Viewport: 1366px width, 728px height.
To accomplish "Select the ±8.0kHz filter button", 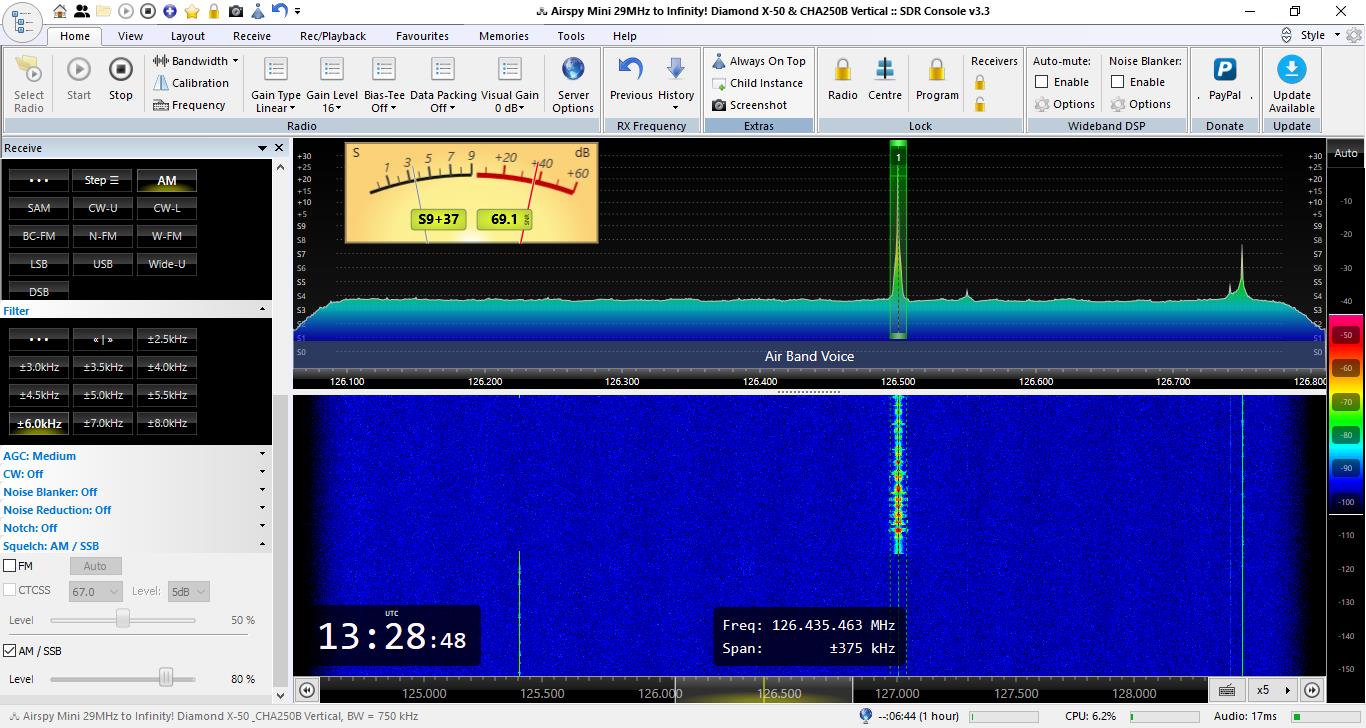I will pos(167,423).
